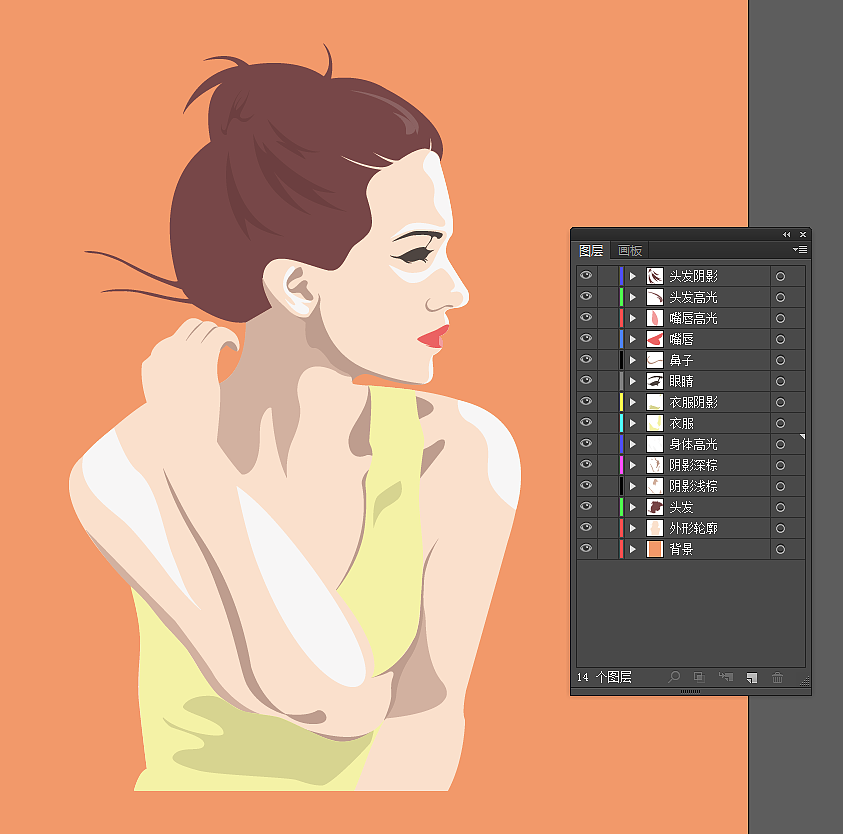Image resolution: width=843 pixels, height=834 pixels.
Task: Create a new sublayer using bottom icon
Action: (x=726, y=677)
